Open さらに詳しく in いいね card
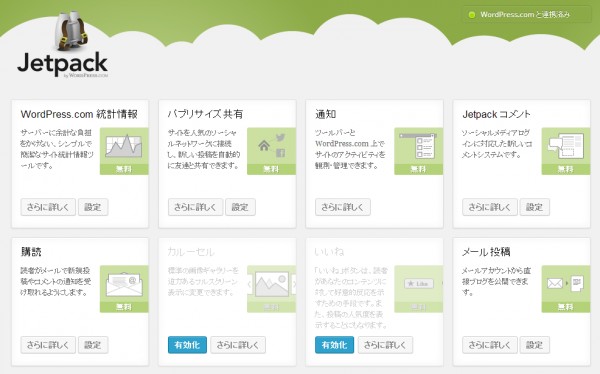This screenshot has height=374, width=600. click(385, 345)
